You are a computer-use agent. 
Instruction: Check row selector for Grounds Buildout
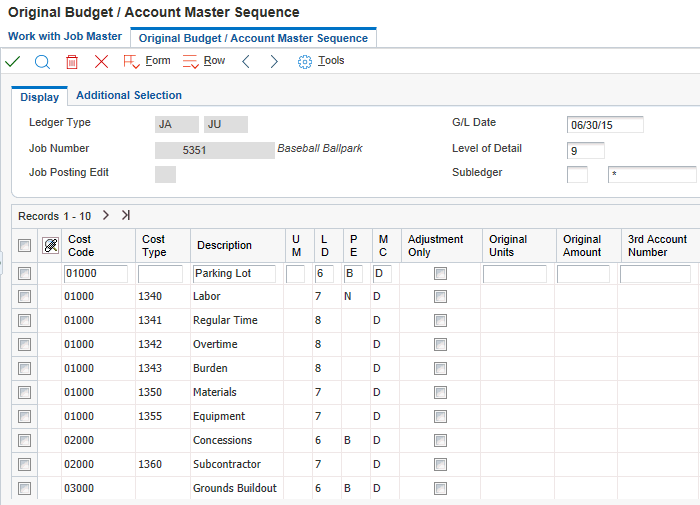pyautogui.click(x=25, y=488)
